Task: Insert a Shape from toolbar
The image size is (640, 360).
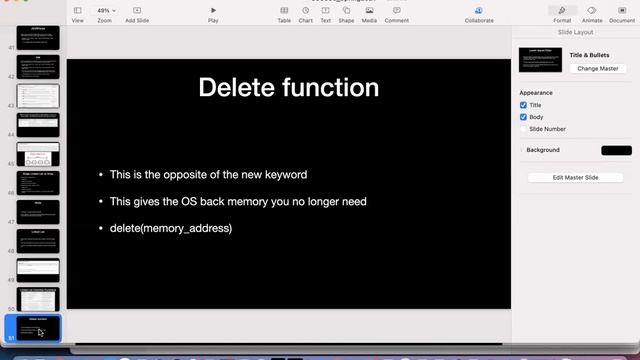Action: [x=346, y=10]
